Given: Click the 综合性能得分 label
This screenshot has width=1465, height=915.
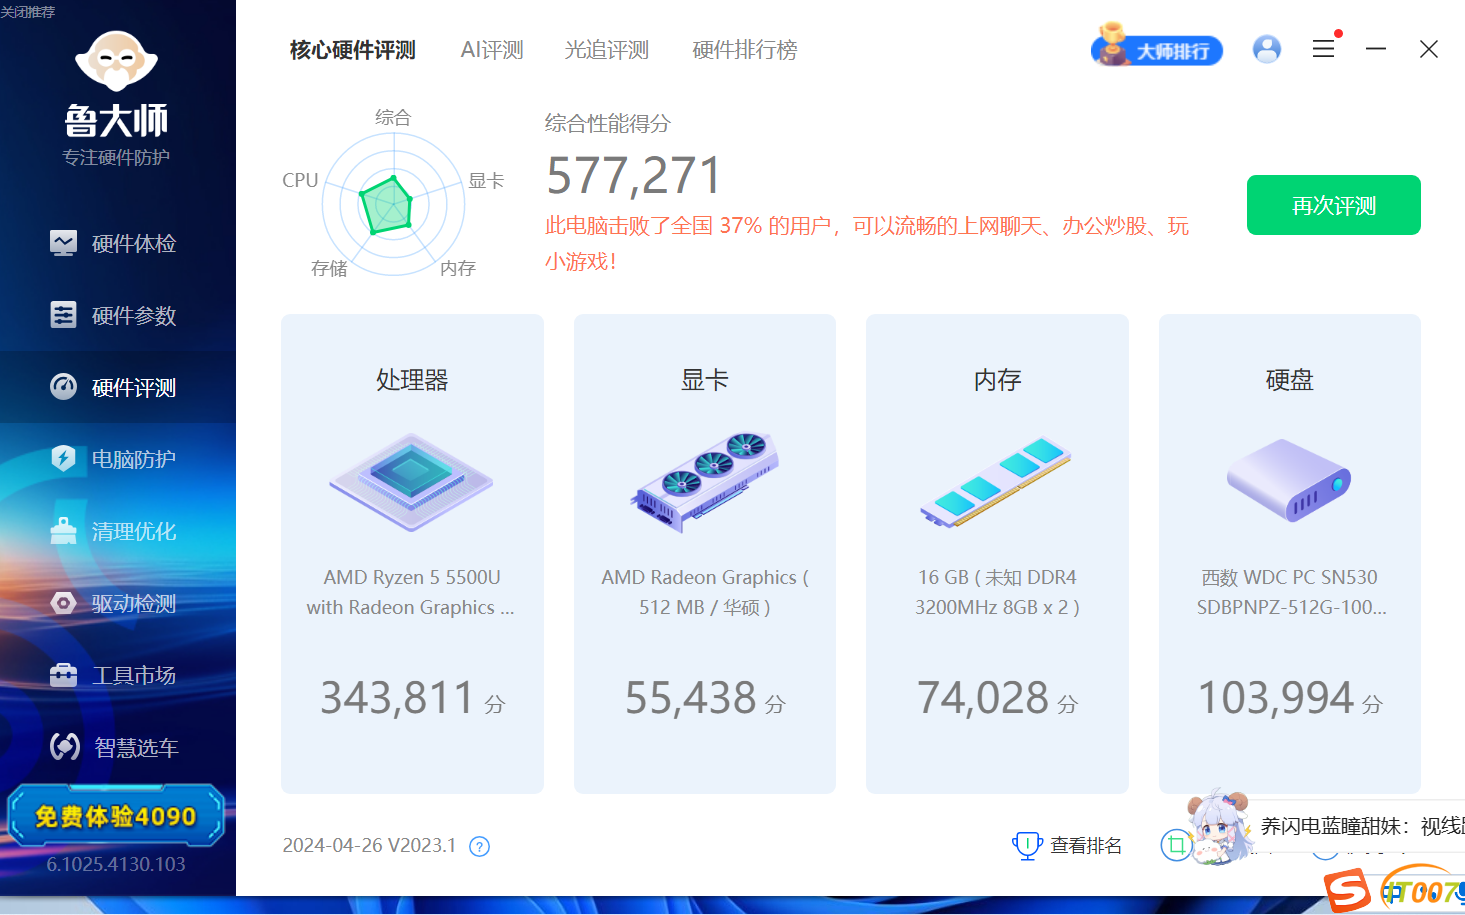Looking at the screenshot, I should click(608, 124).
